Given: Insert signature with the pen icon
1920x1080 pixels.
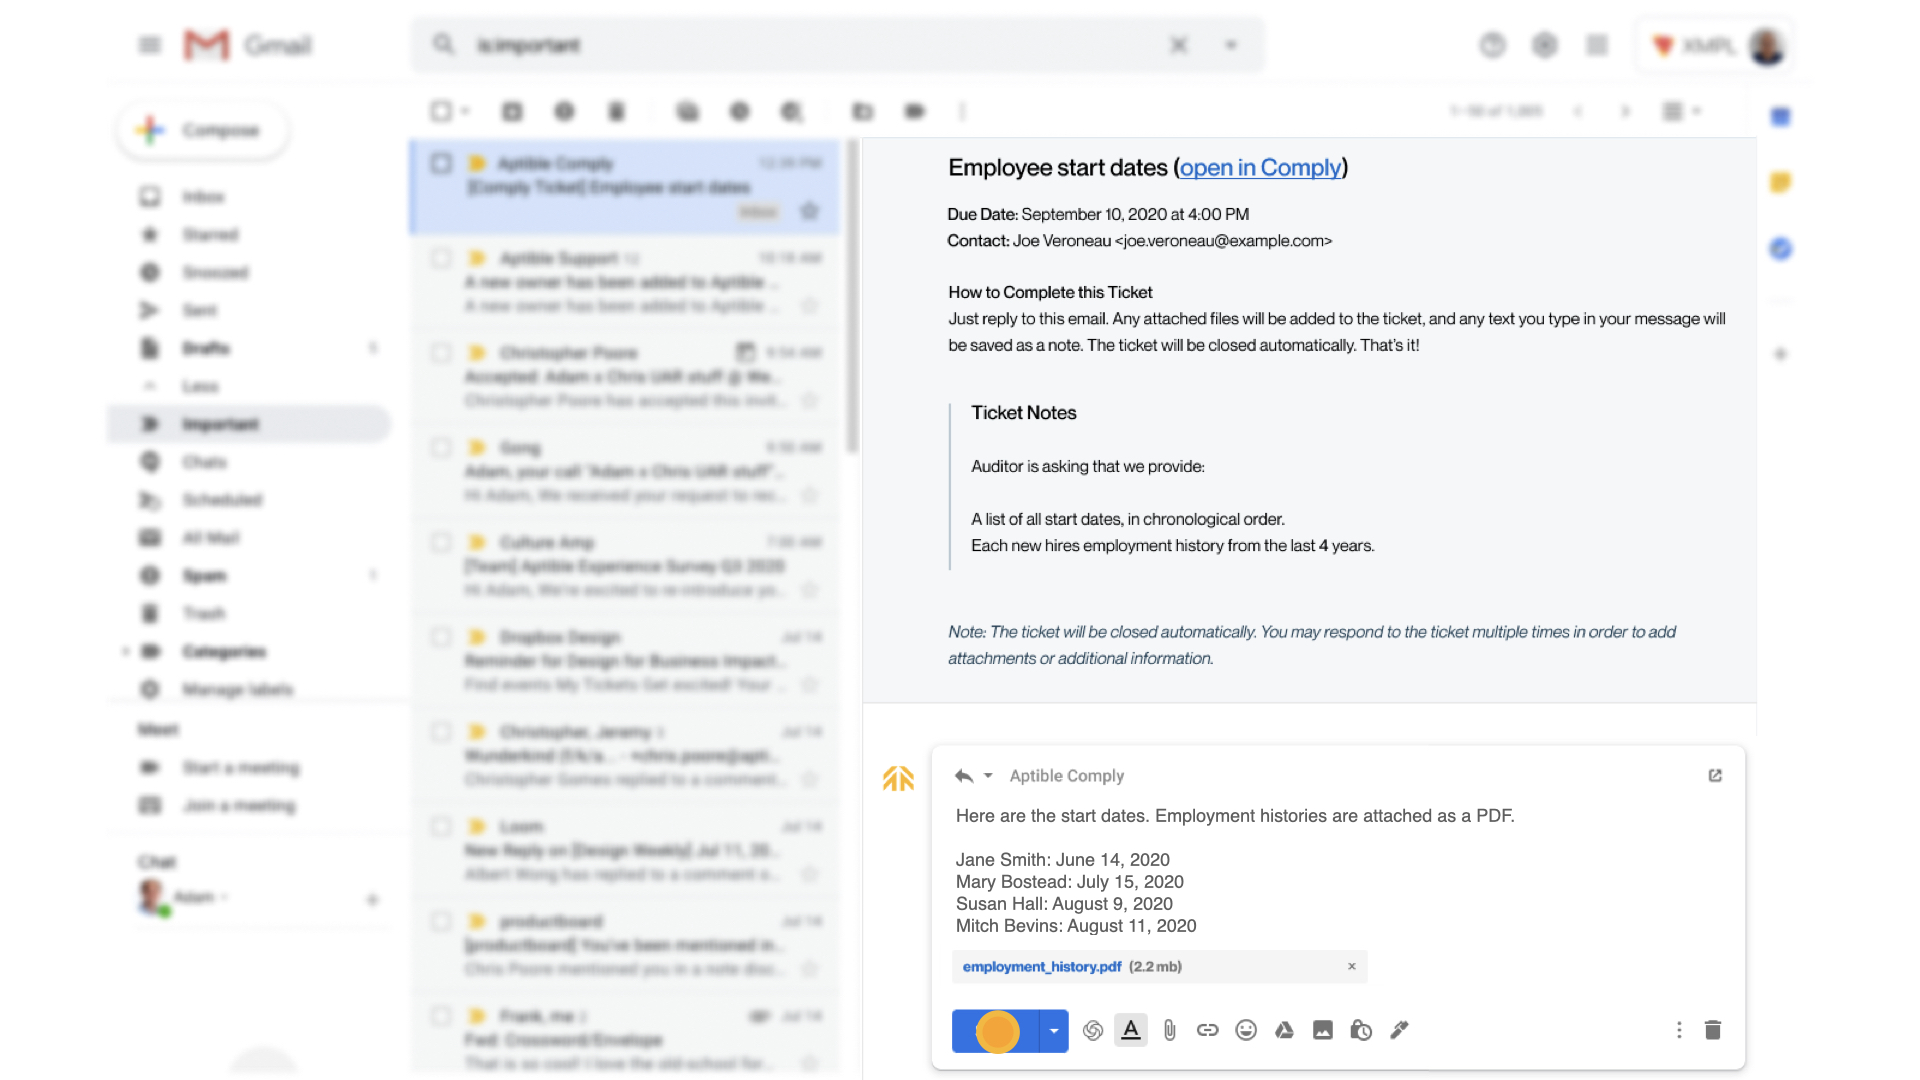Looking at the screenshot, I should point(1399,1030).
